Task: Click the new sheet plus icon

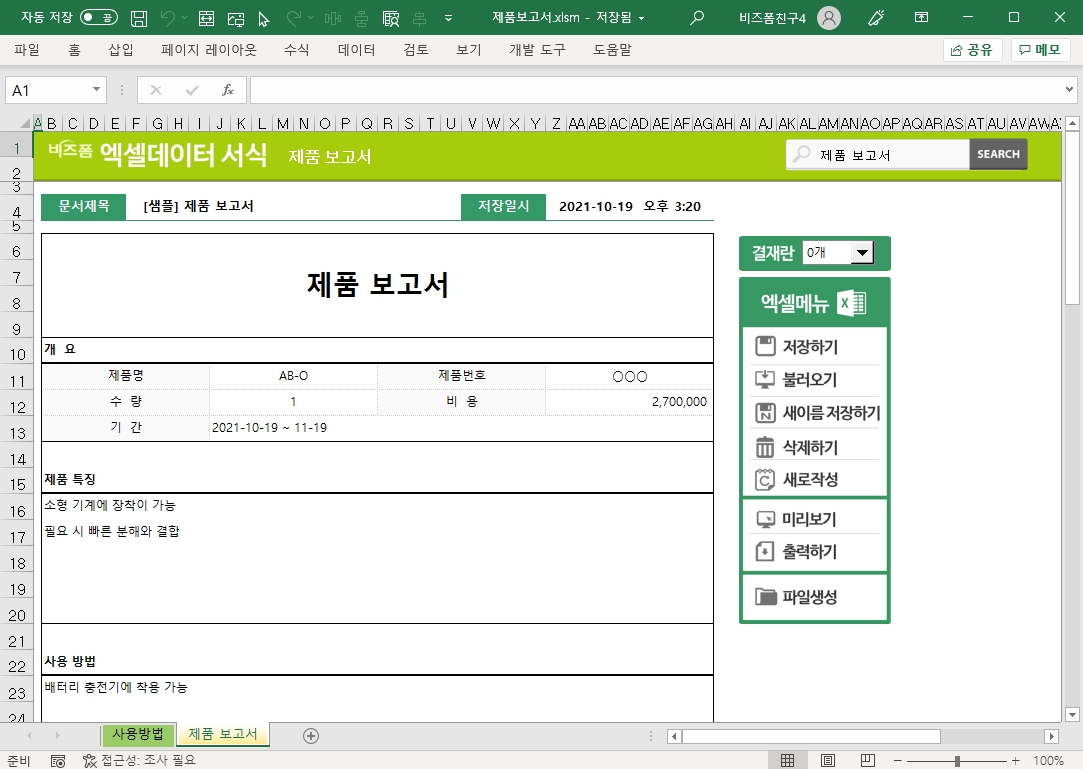Action: click(x=311, y=736)
